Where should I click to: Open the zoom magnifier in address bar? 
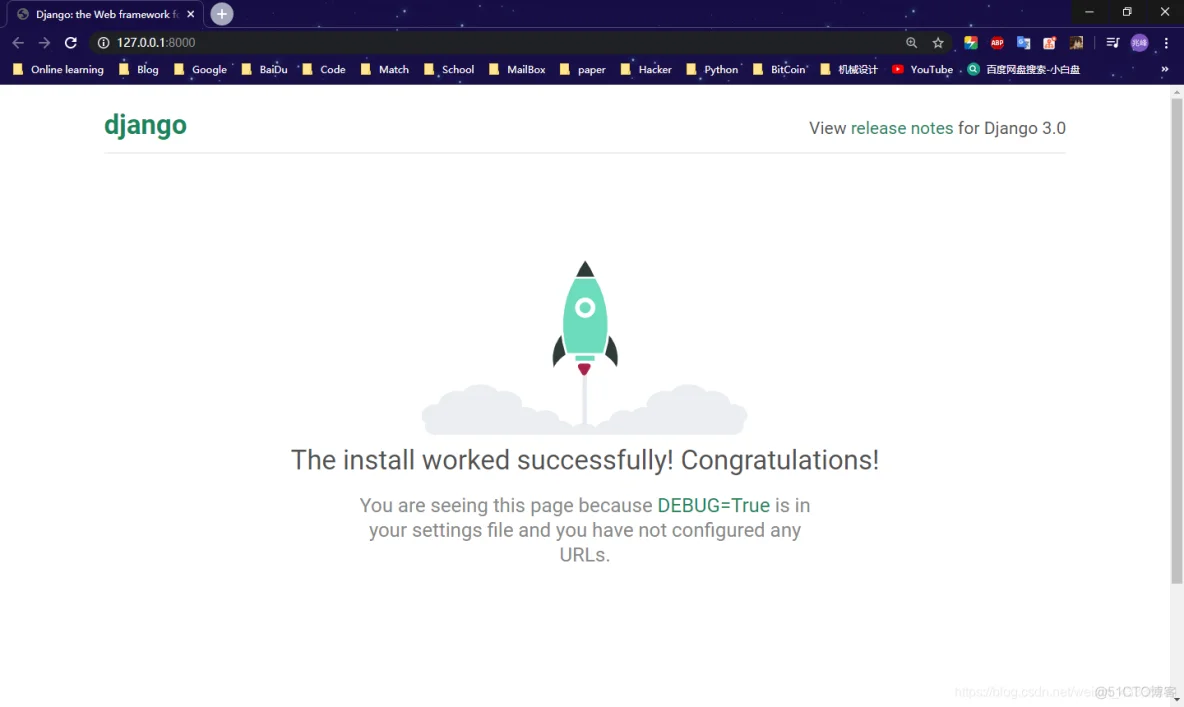pos(911,43)
